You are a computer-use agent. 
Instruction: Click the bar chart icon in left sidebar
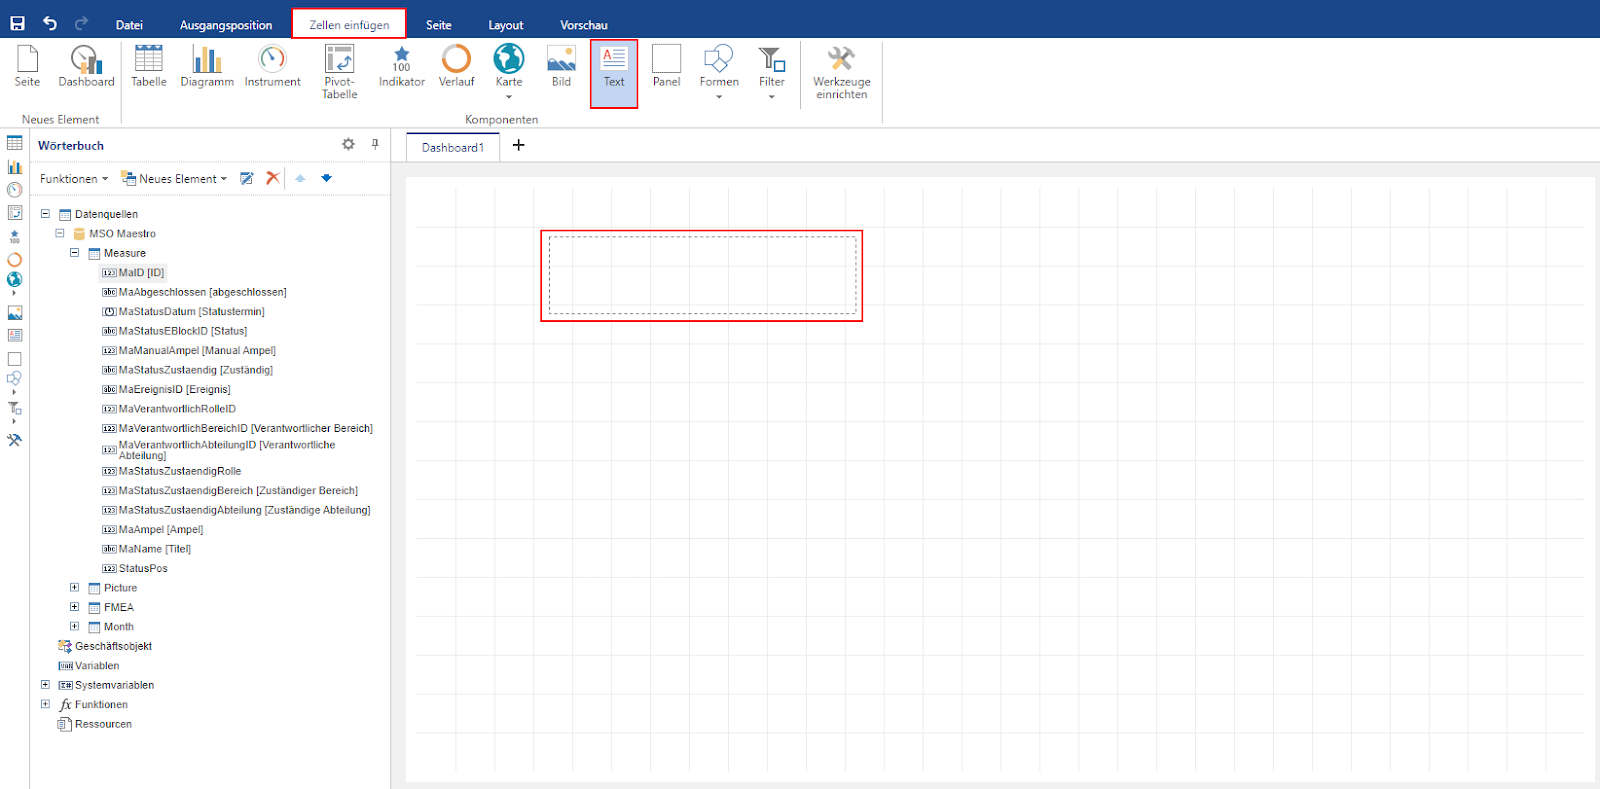click(14, 167)
